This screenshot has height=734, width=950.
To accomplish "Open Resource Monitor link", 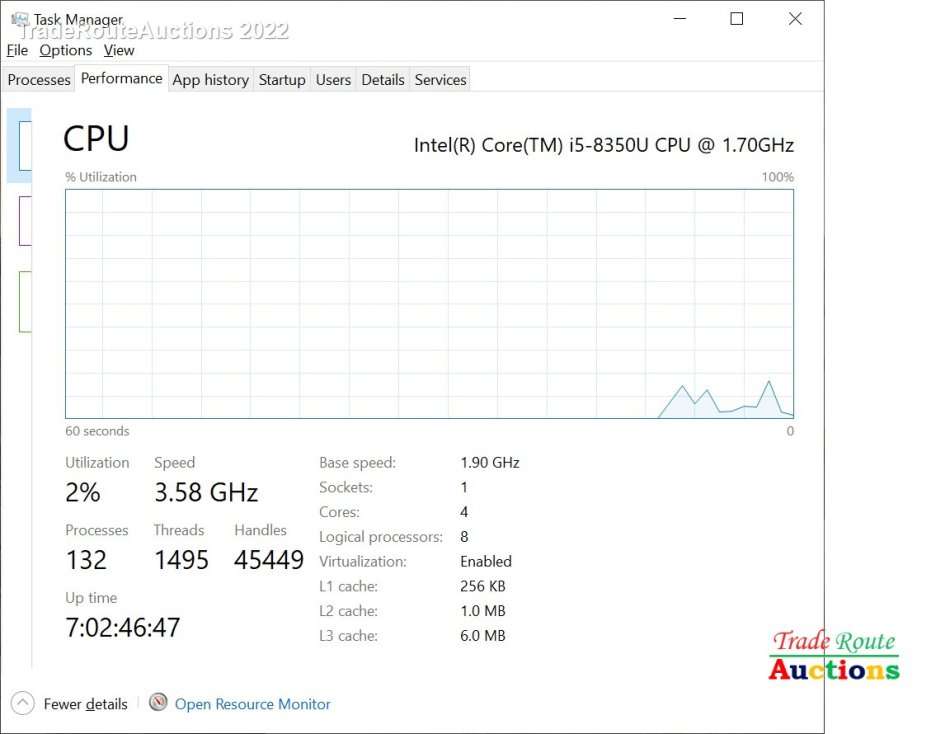I will pyautogui.click(x=252, y=704).
